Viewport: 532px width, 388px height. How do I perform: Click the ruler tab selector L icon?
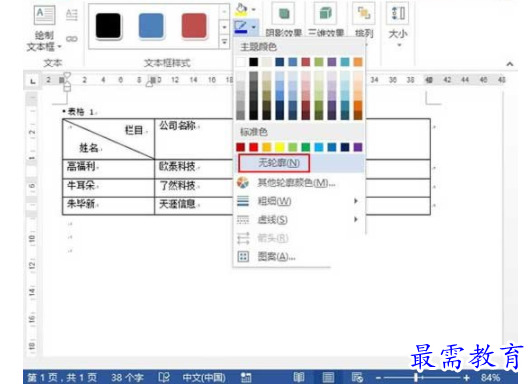[x=33, y=81]
